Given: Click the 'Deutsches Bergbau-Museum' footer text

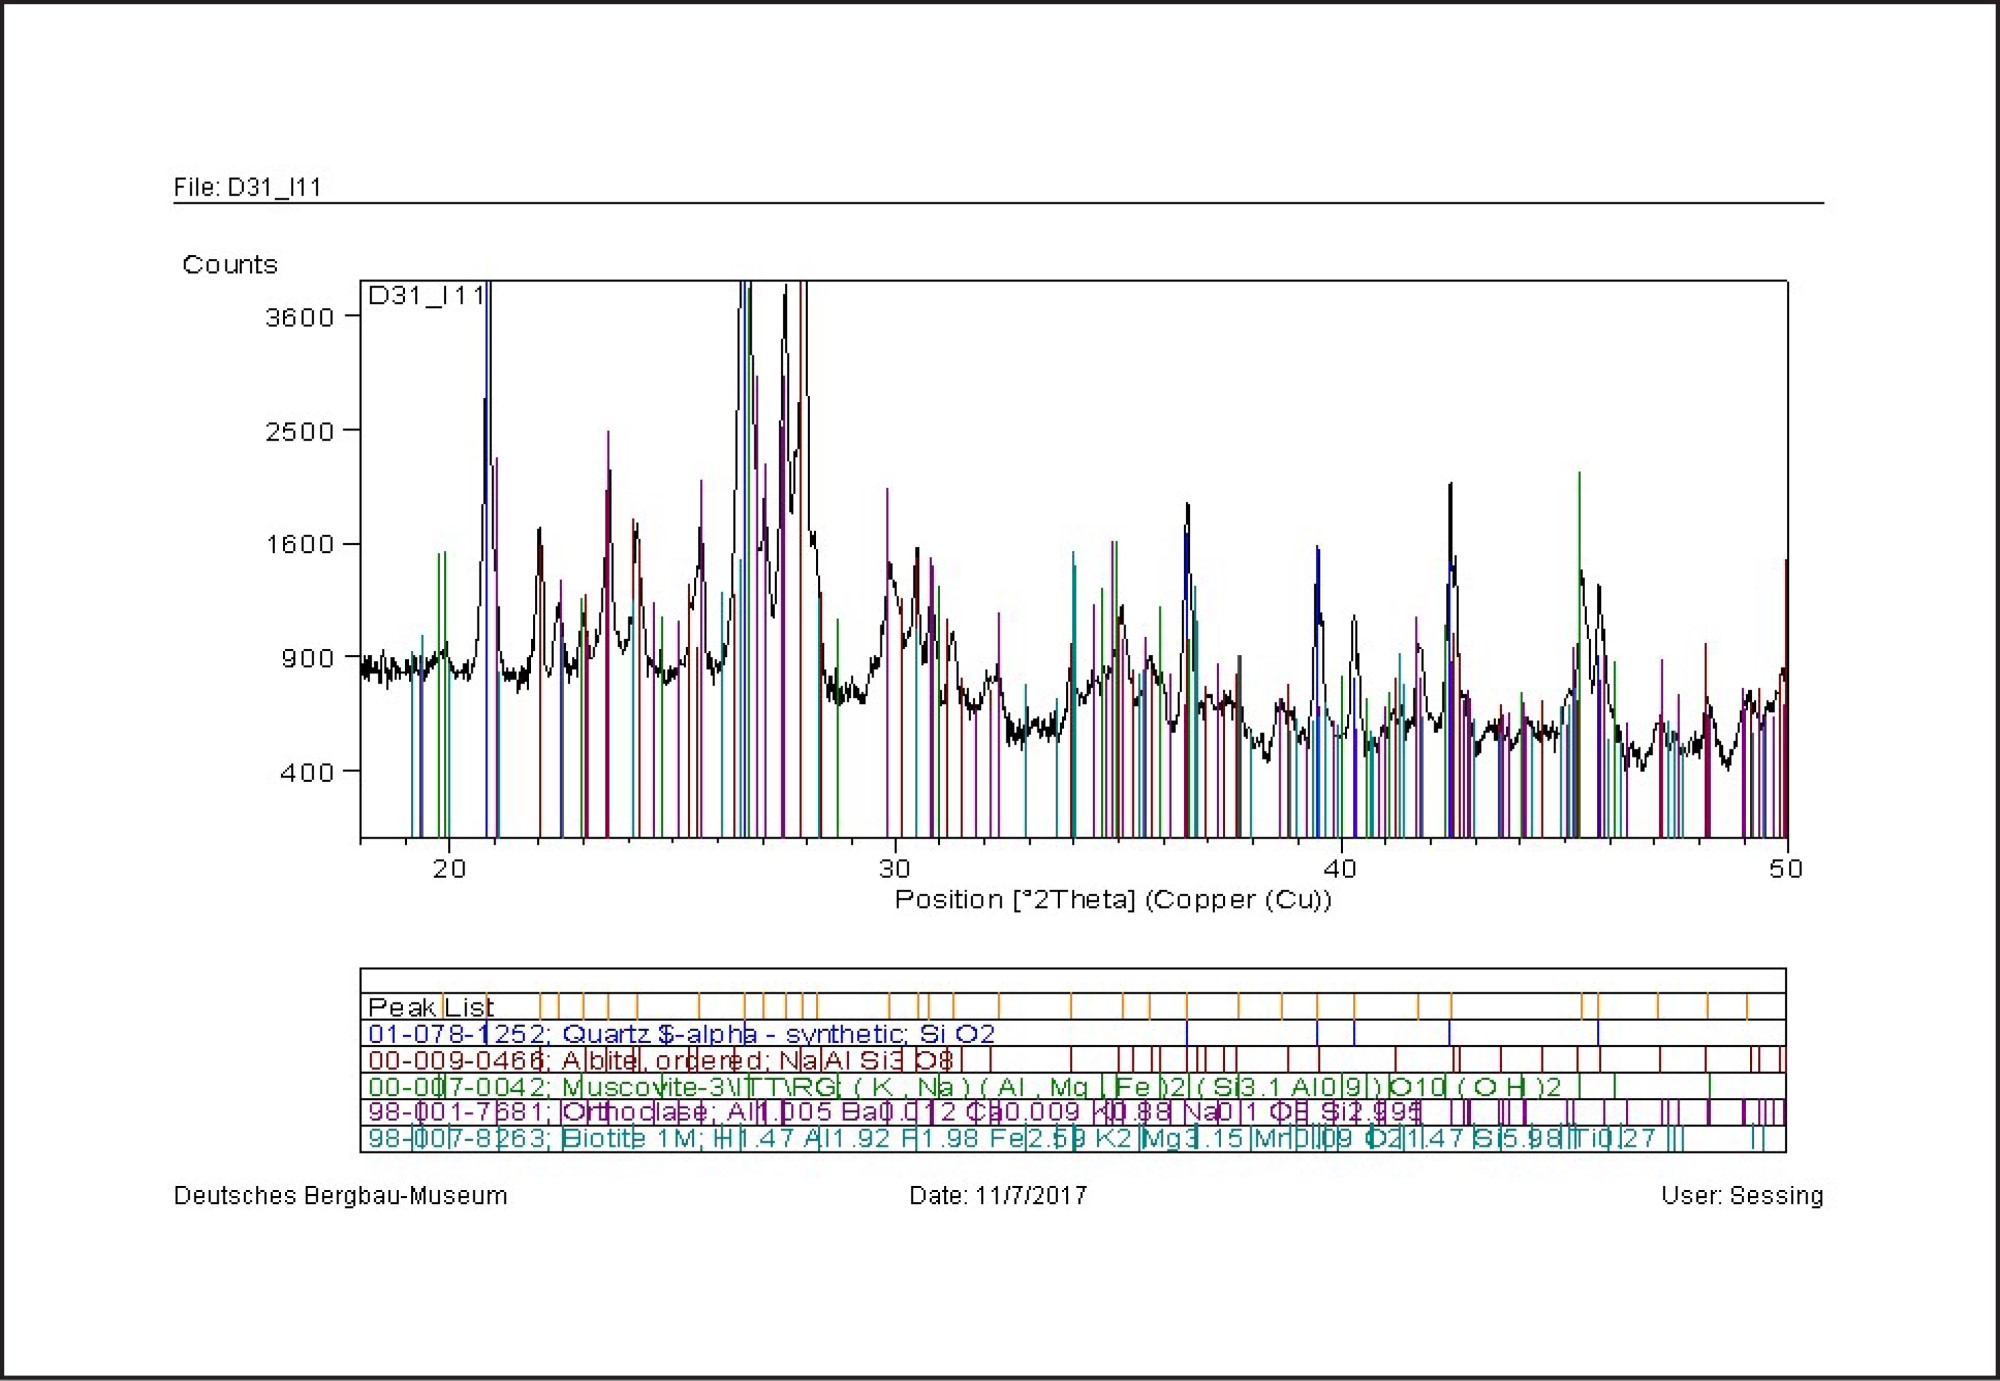Looking at the screenshot, I should click(340, 1196).
